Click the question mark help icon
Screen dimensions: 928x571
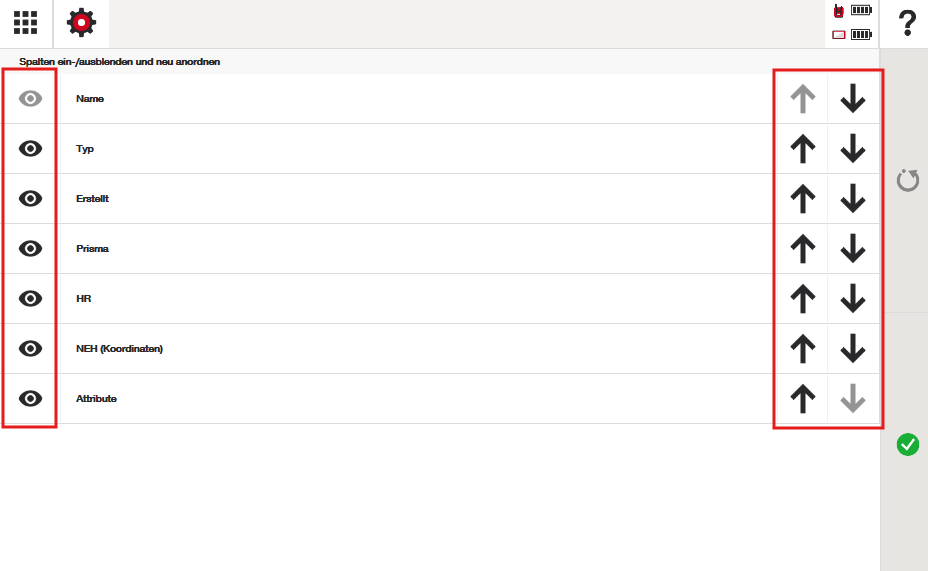coord(907,22)
